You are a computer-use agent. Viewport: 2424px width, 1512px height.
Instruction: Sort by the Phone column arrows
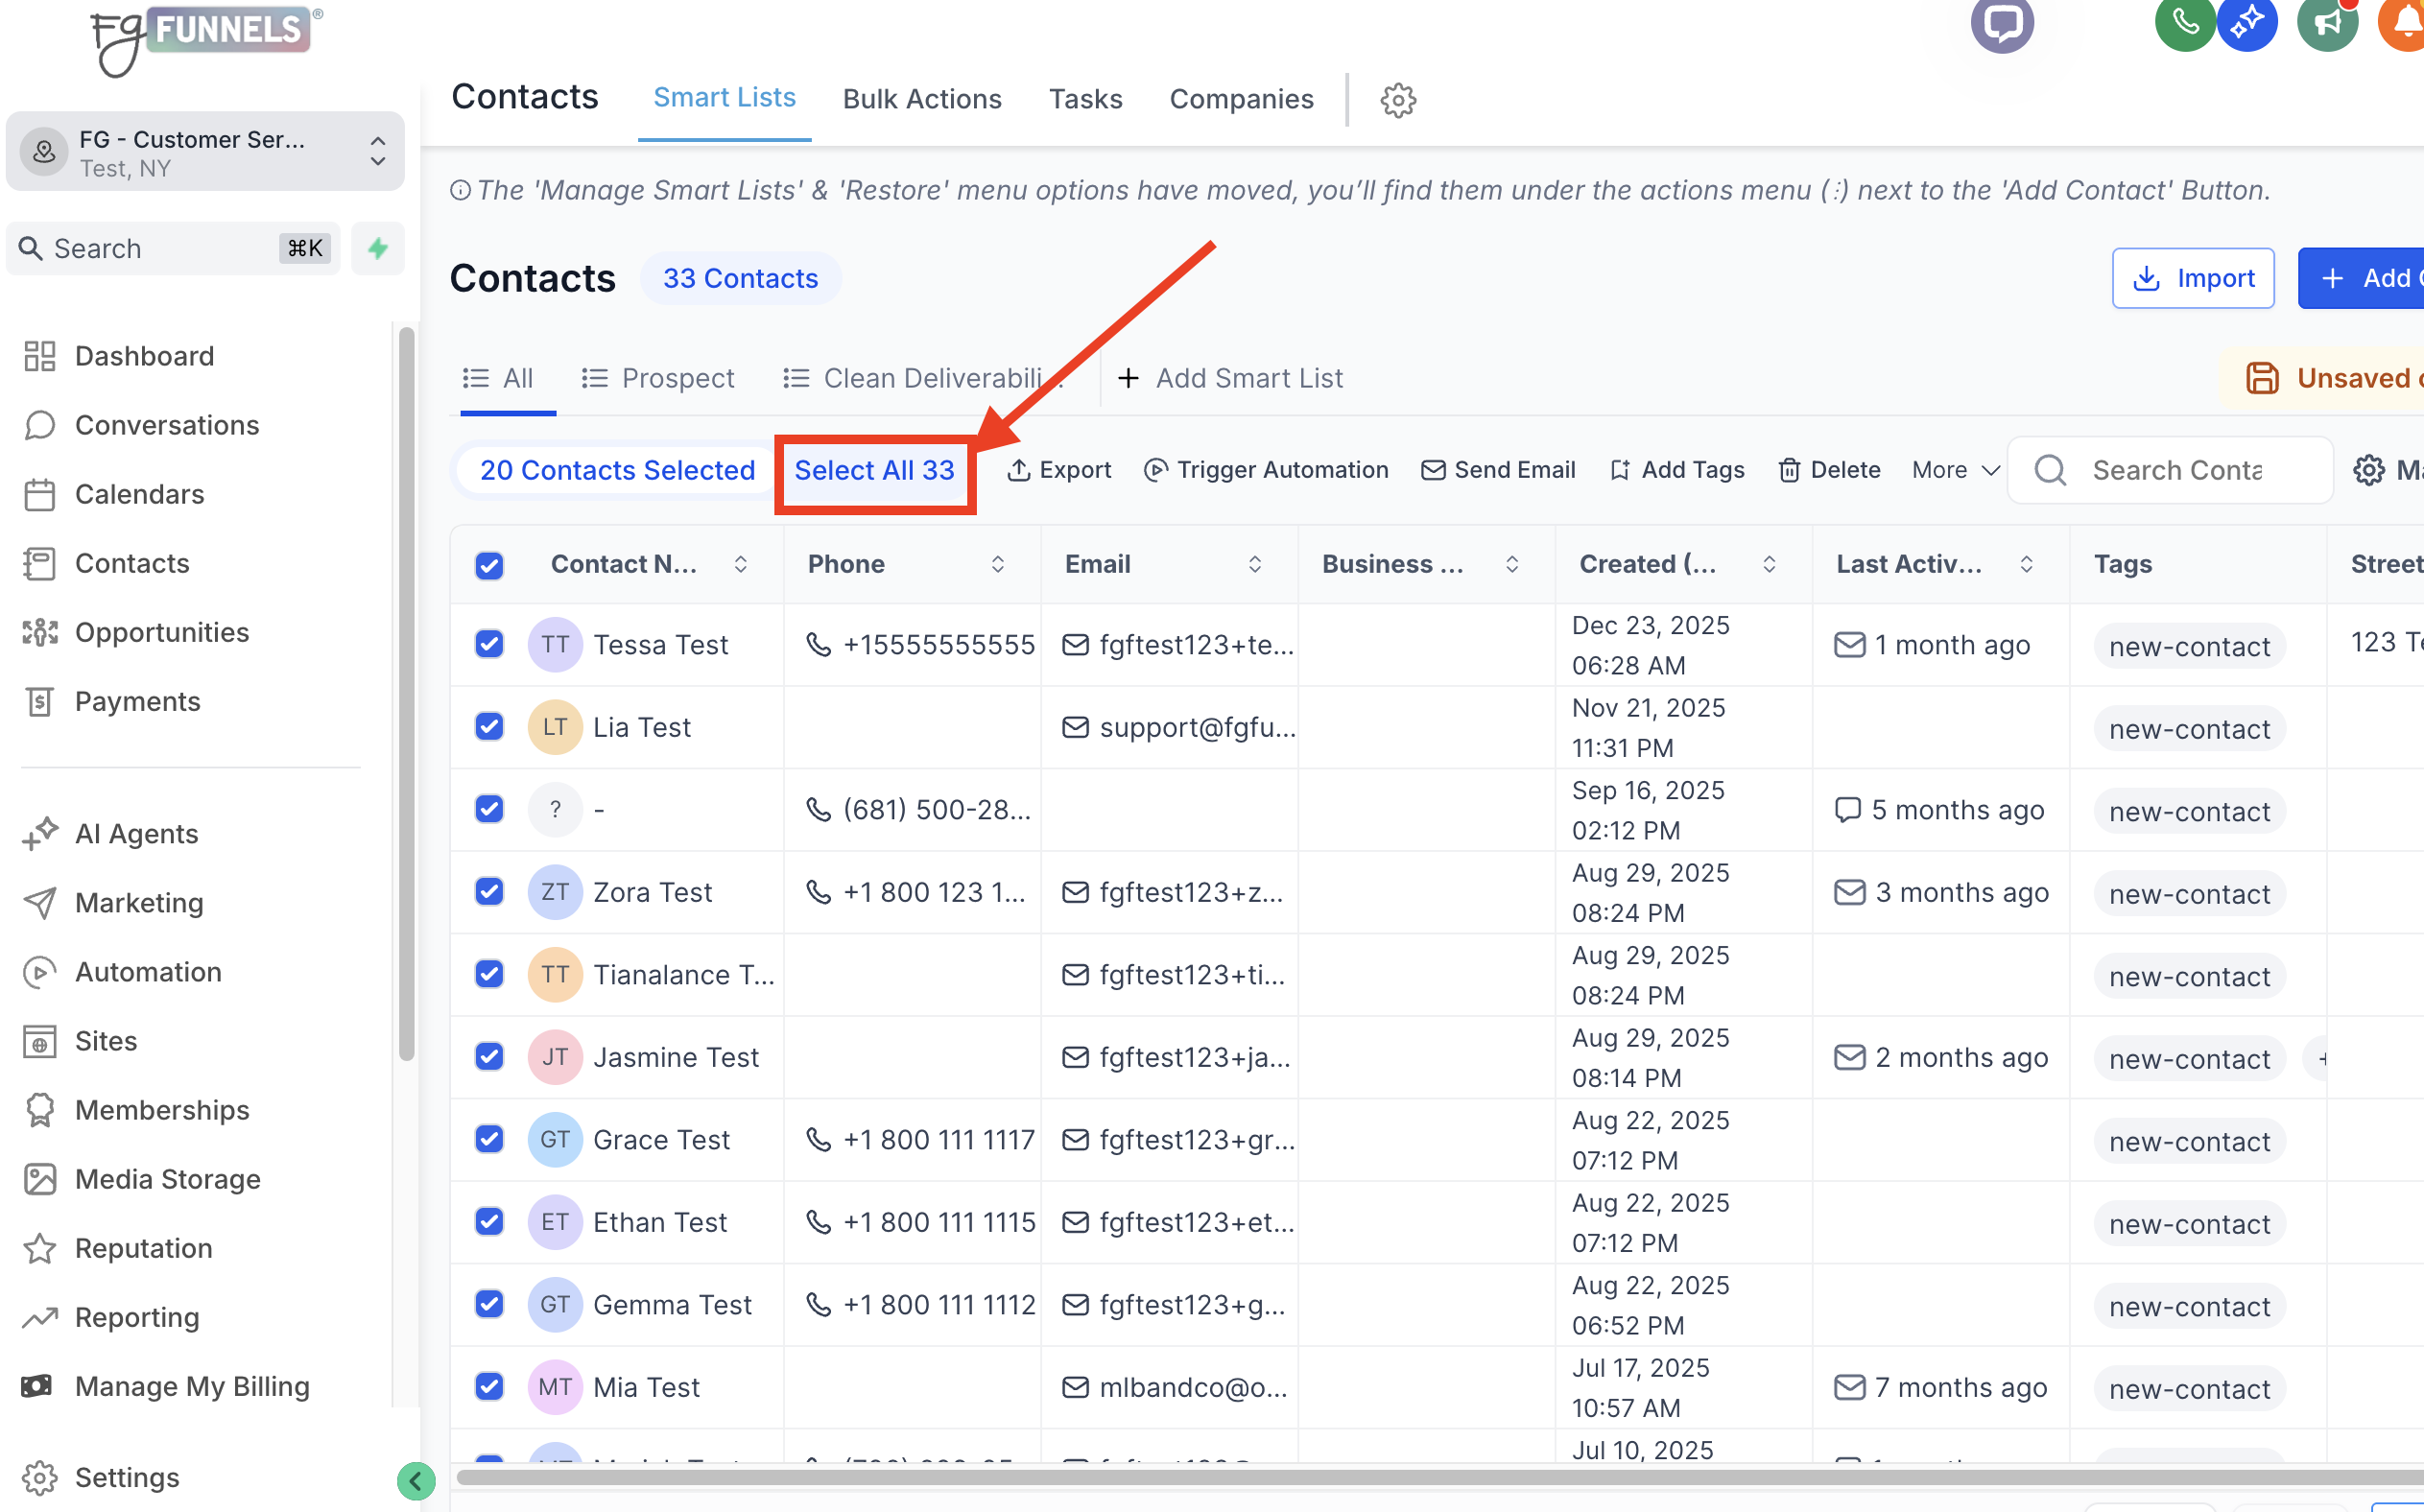pyautogui.click(x=997, y=565)
